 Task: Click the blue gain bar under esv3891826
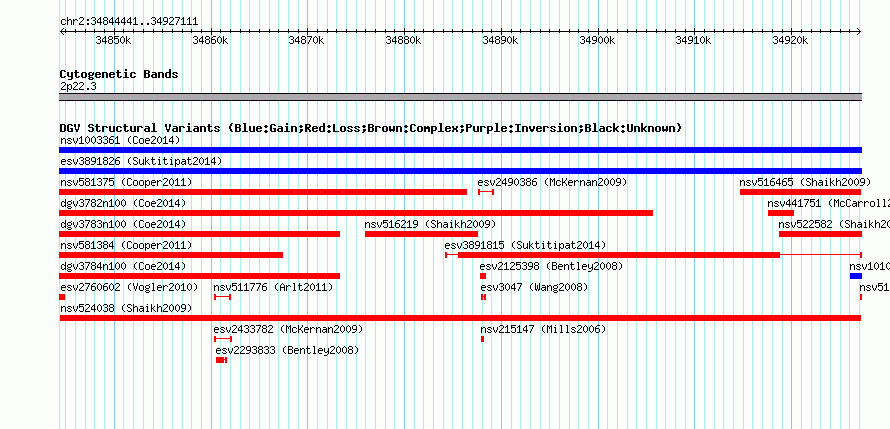460,171
